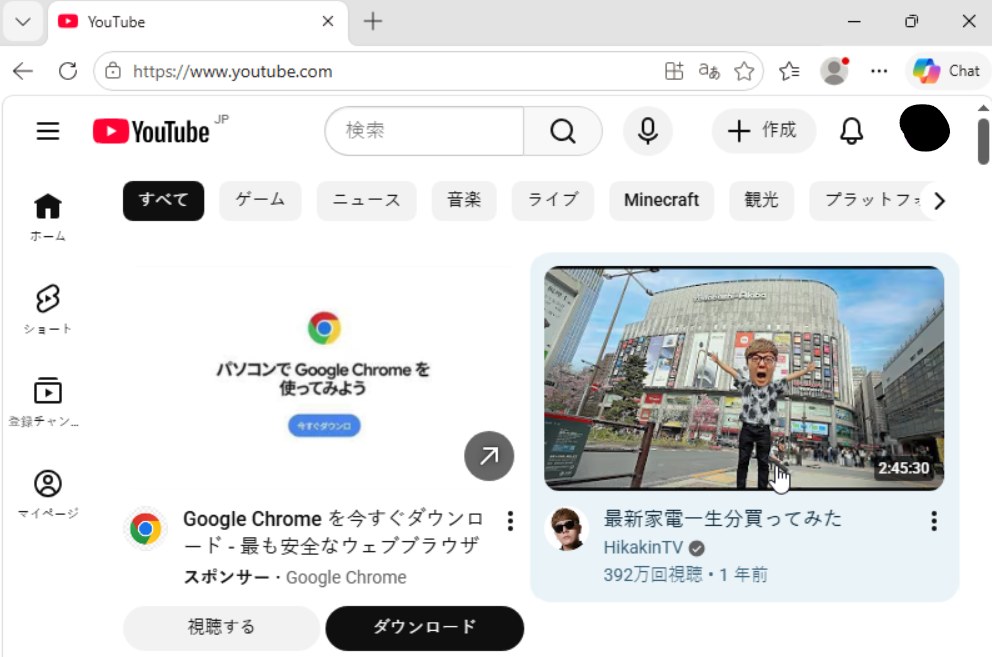The width and height of the screenshot is (992, 657).
Task: Open more options for Google Chrome ad
Action: (x=510, y=521)
